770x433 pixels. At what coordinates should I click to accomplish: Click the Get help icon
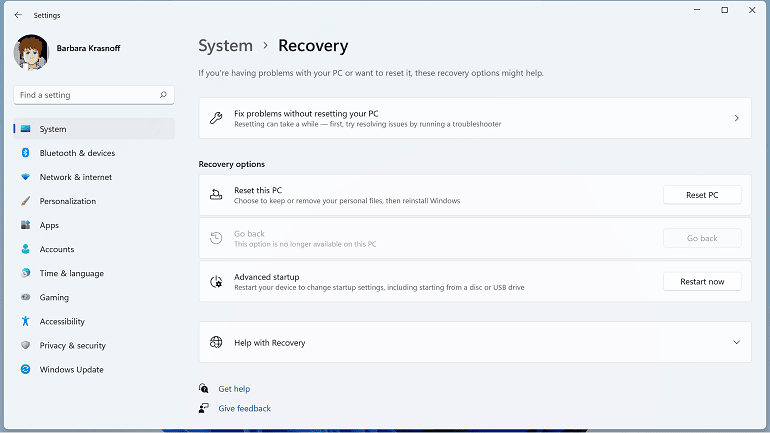click(x=204, y=388)
